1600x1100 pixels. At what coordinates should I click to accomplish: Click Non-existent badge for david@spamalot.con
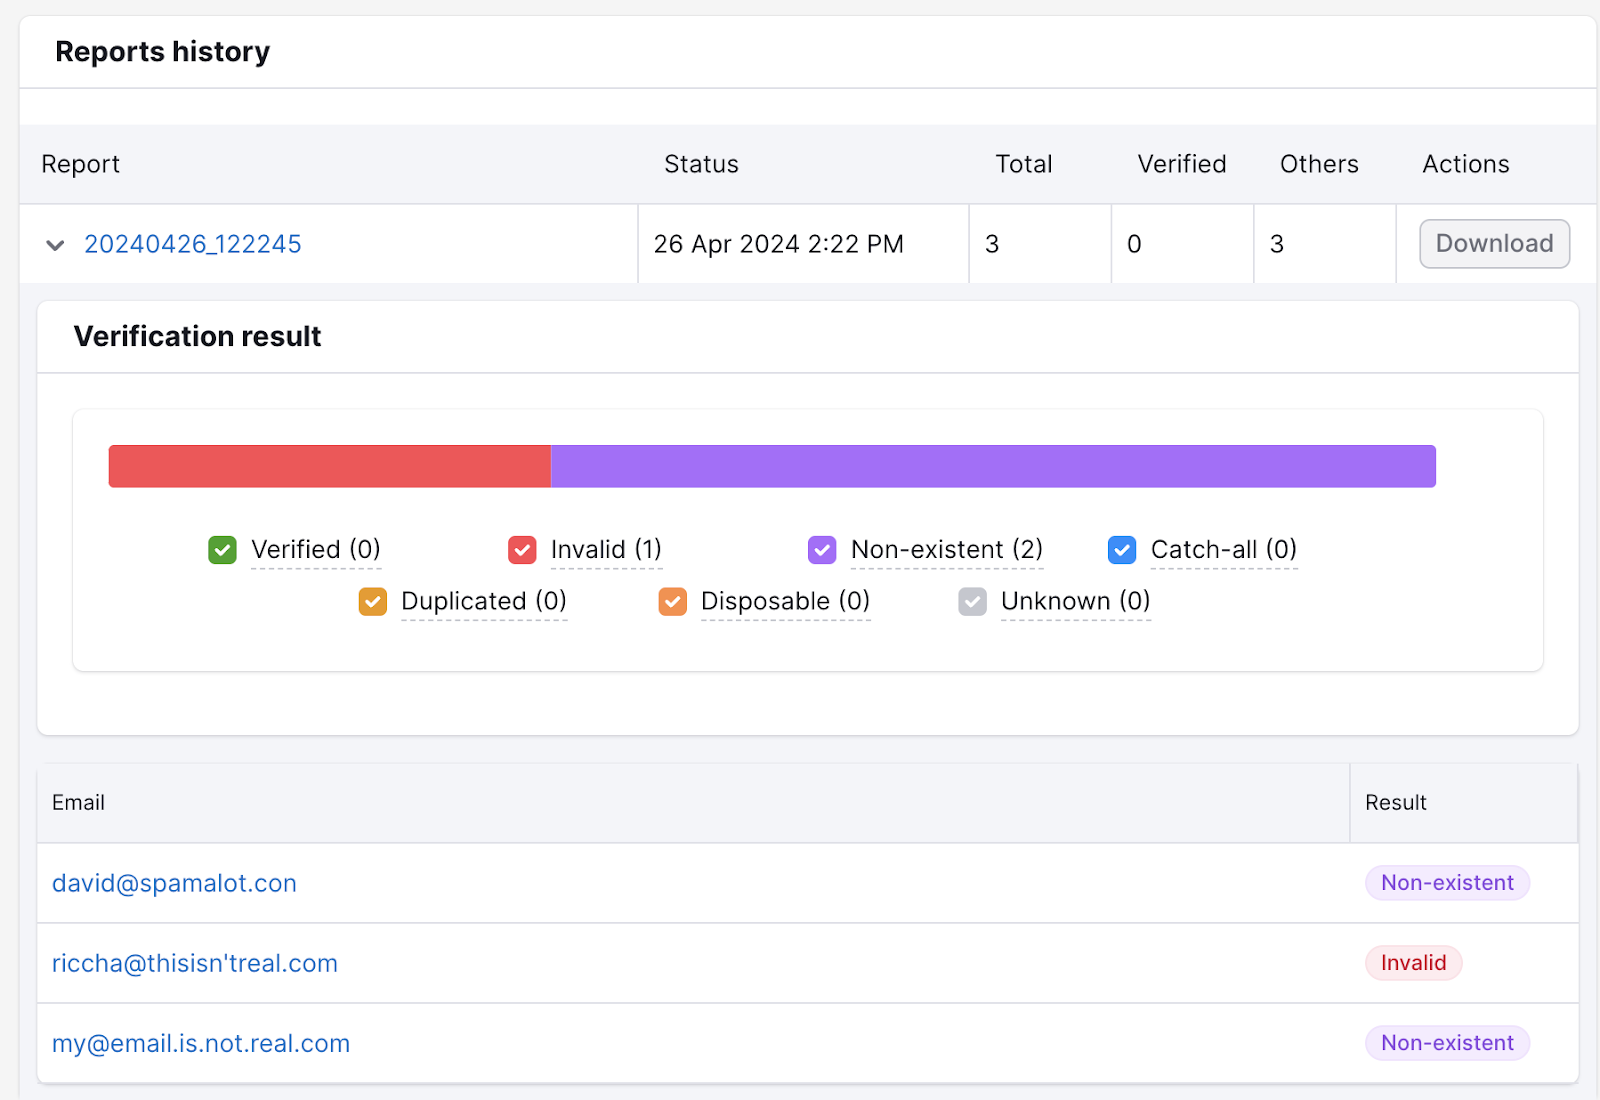pos(1447,883)
